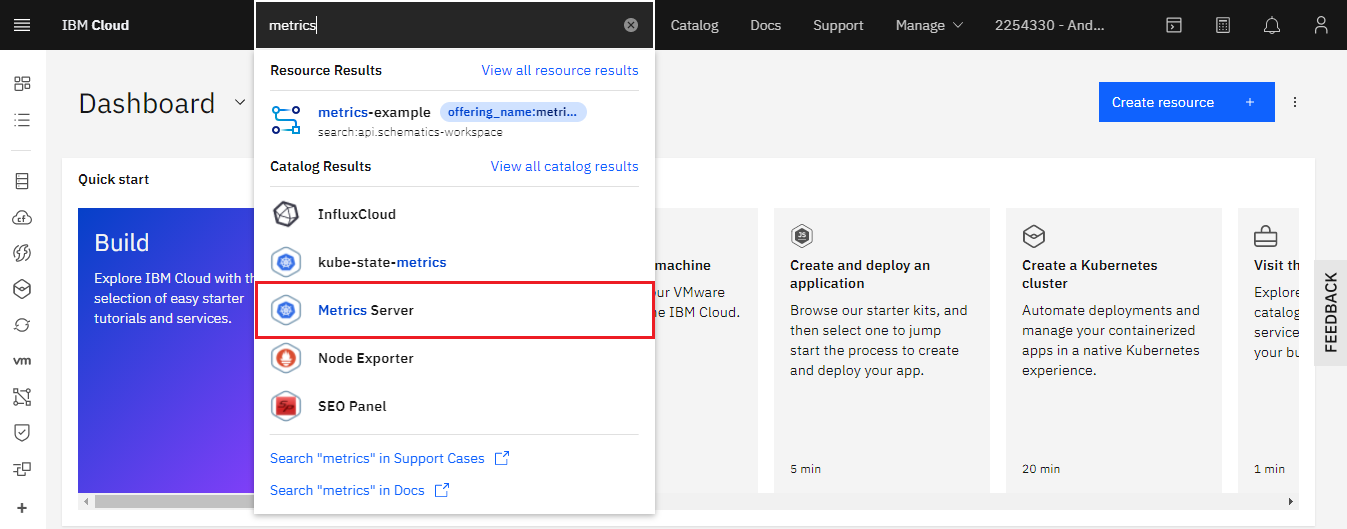Click the Node Exporter hexagon icon

click(x=286, y=358)
